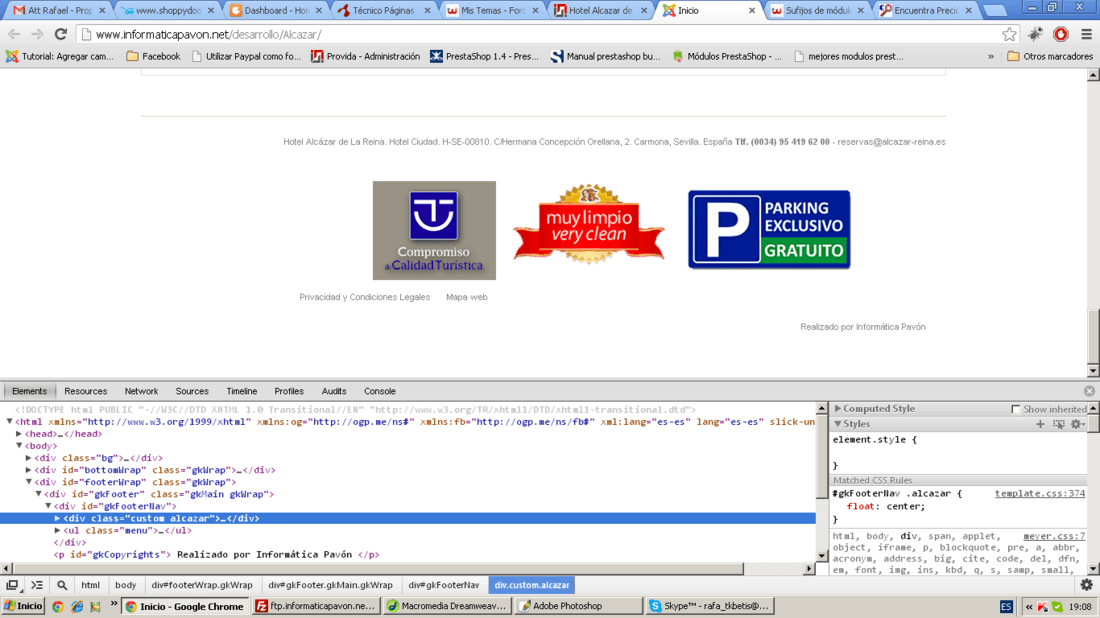Select div#gkFooterNav in the breadcrumb
Viewport: 1100px width, 618px height.
point(443,585)
